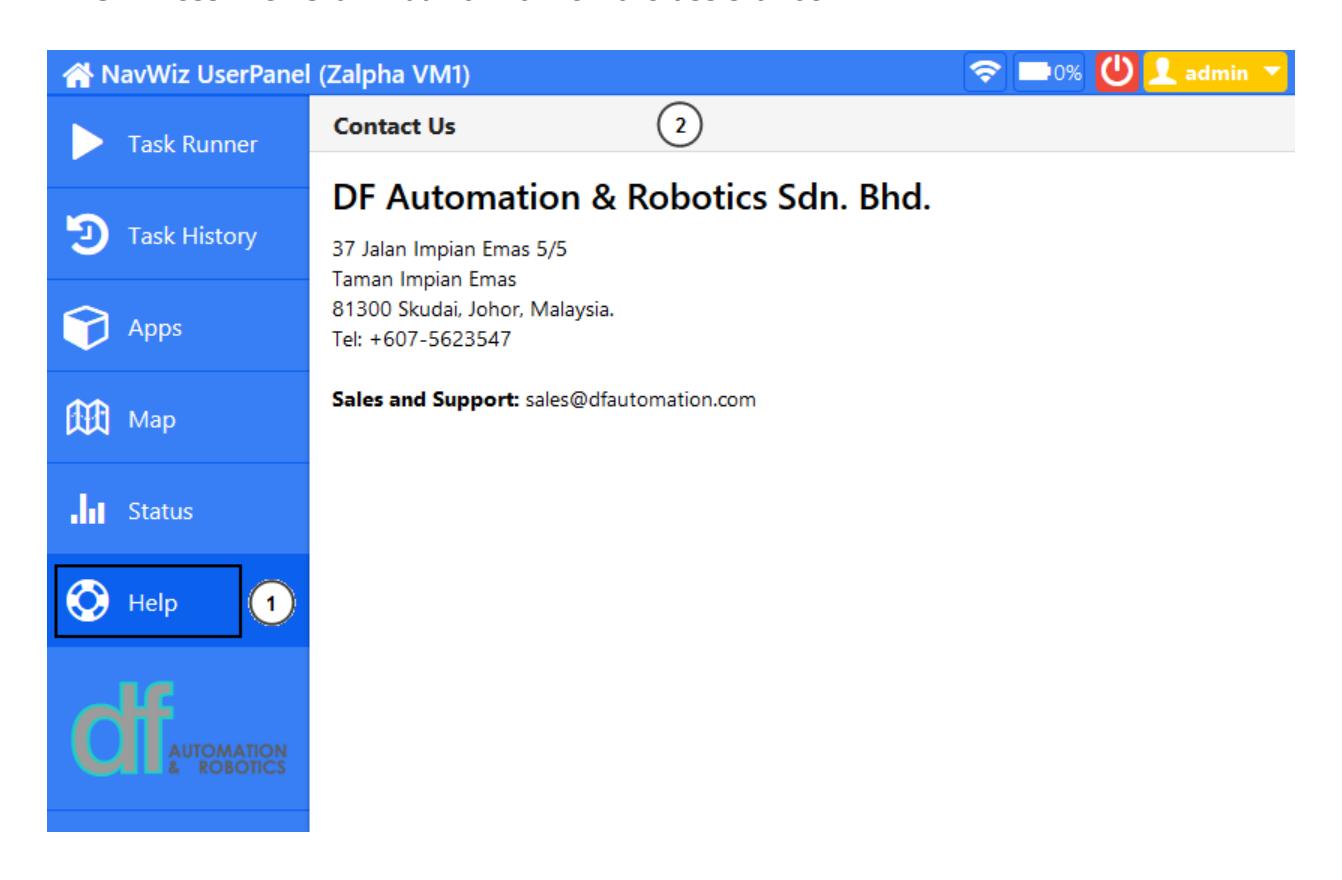Click the 37 Jalan Impian Emas 5/5 address line

click(x=450, y=249)
